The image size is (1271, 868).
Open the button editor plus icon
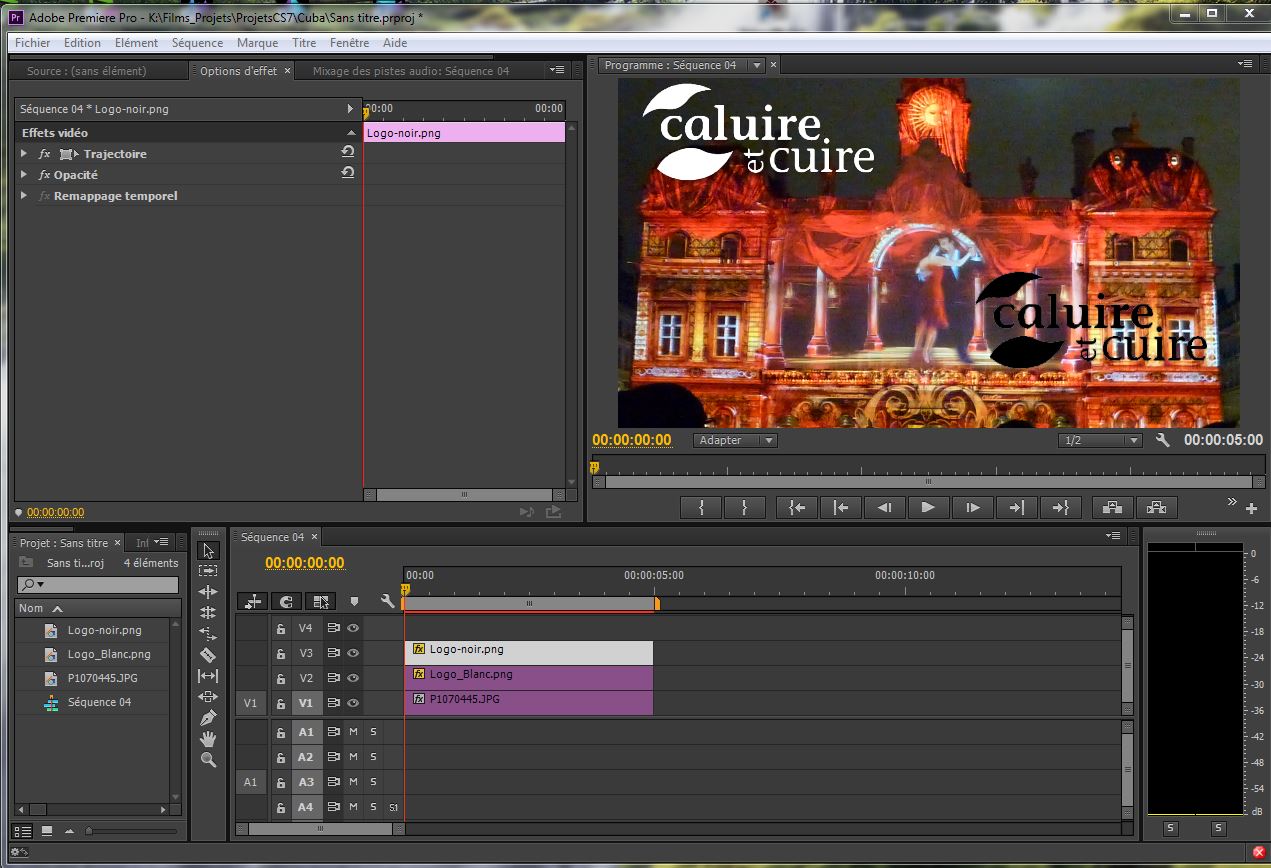1251,508
